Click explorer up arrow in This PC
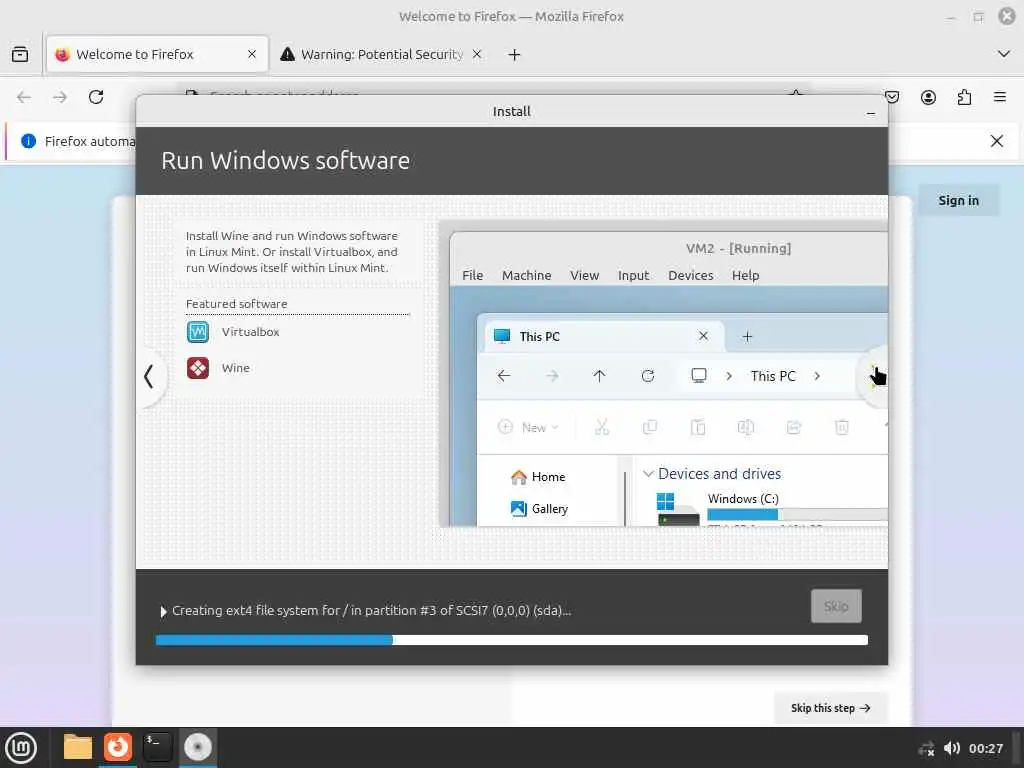 click(x=600, y=376)
